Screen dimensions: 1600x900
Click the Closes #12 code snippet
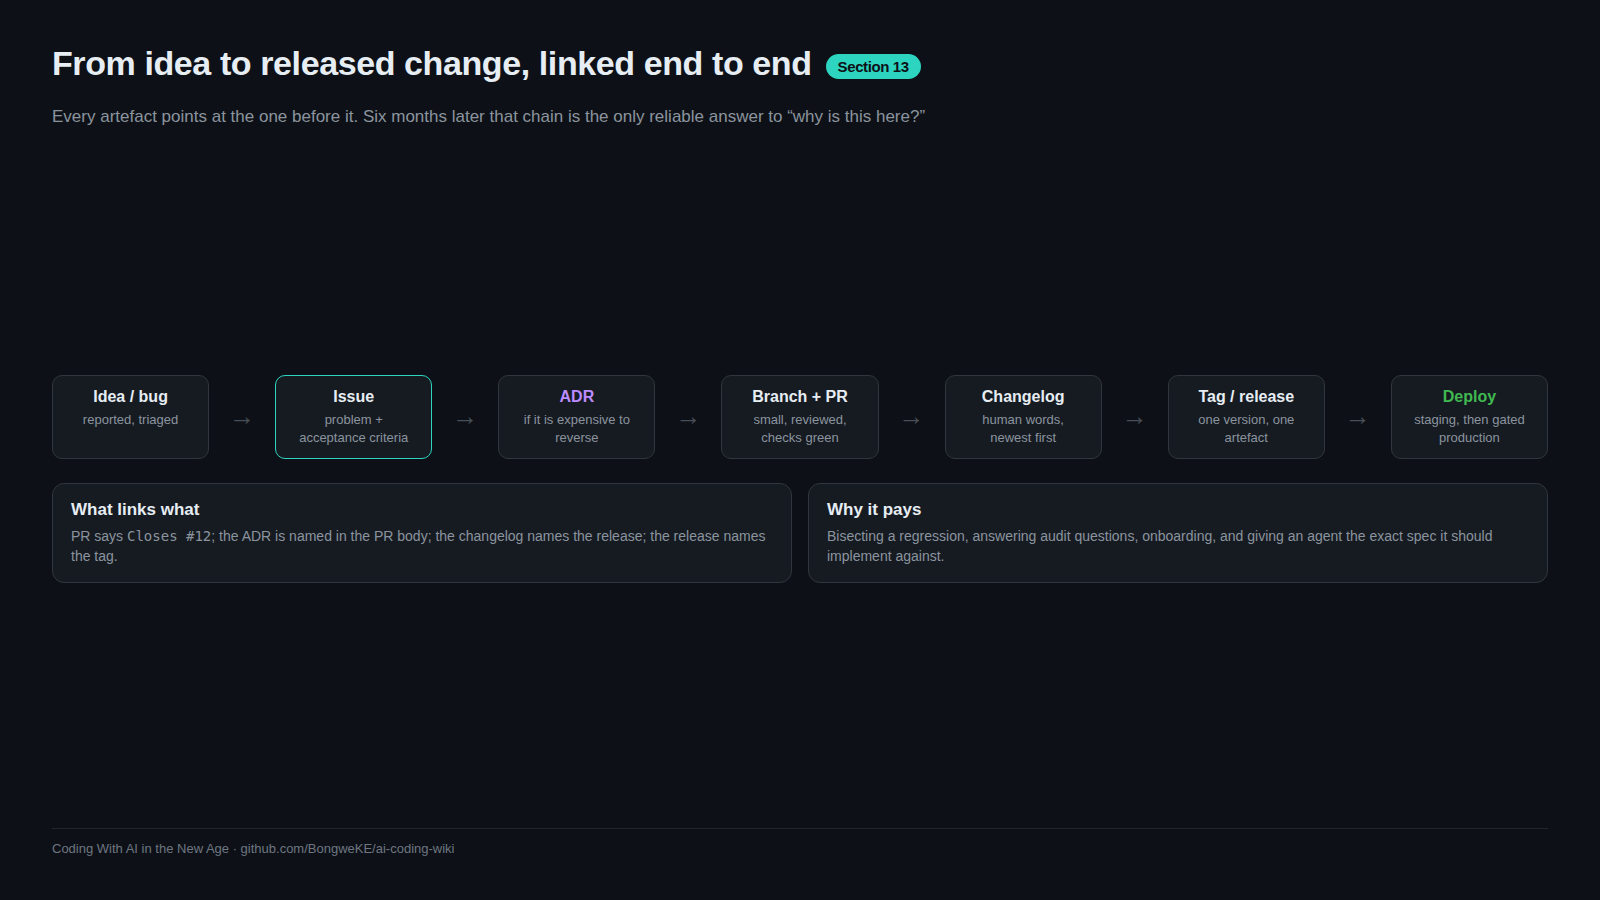(x=169, y=536)
